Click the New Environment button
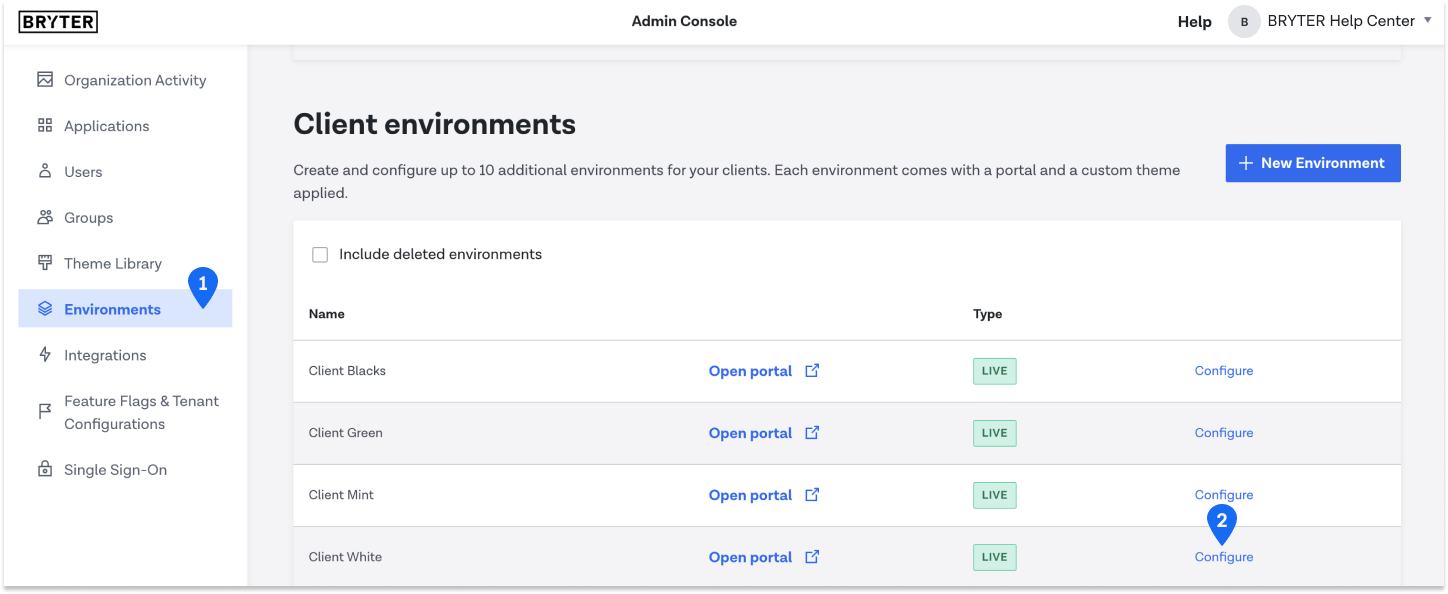Viewport: 1448px width, 594px height. 1312,162
